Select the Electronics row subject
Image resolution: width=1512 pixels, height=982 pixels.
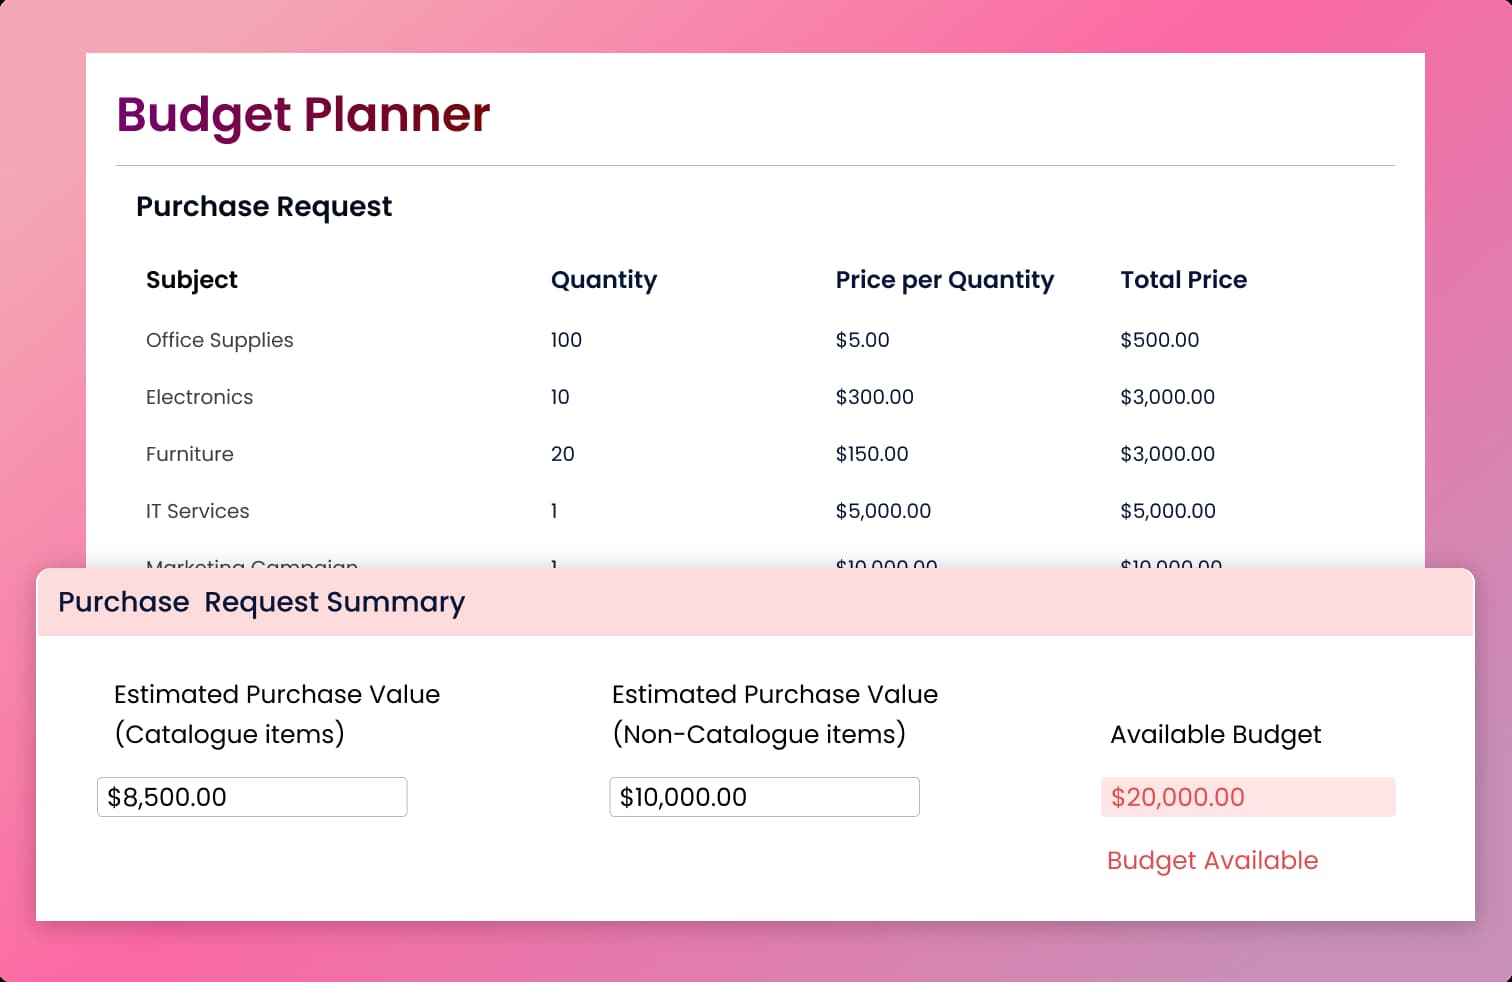click(200, 397)
